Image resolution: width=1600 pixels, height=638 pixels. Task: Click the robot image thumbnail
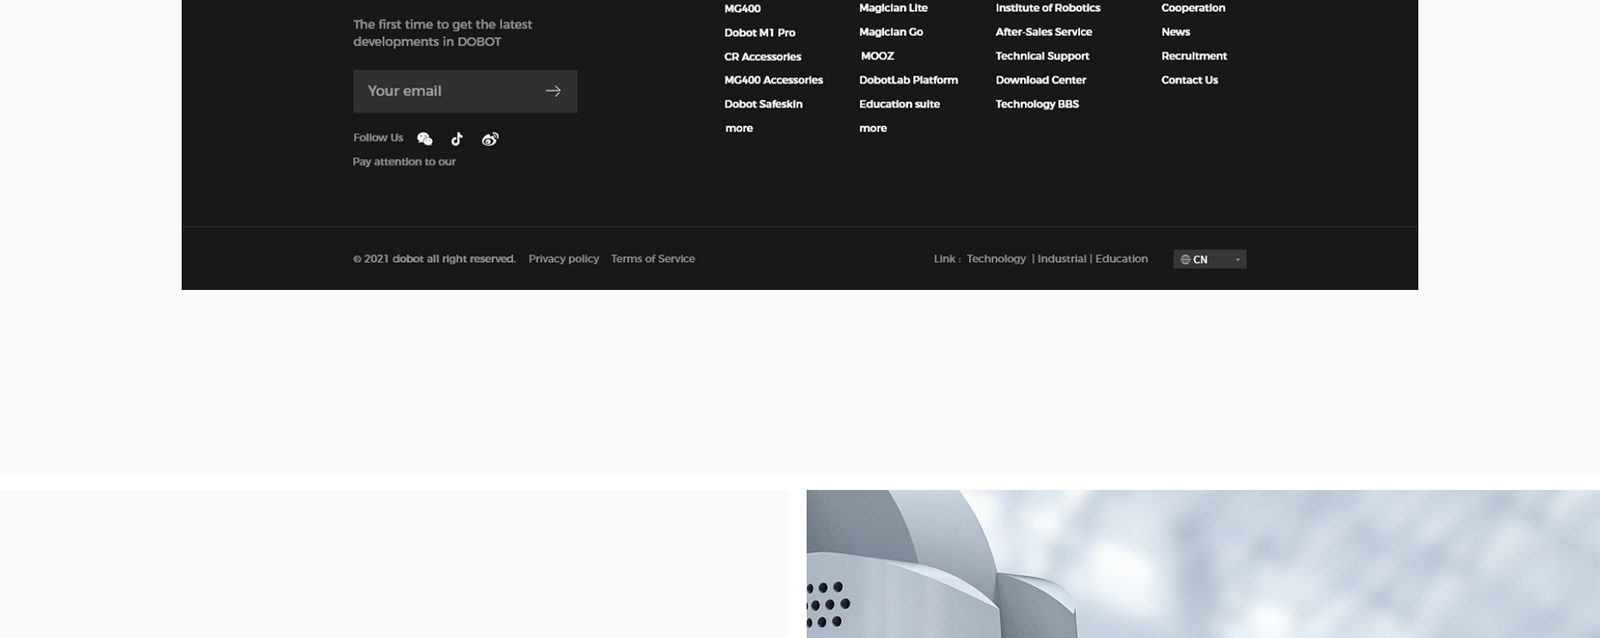tap(1202, 563)
